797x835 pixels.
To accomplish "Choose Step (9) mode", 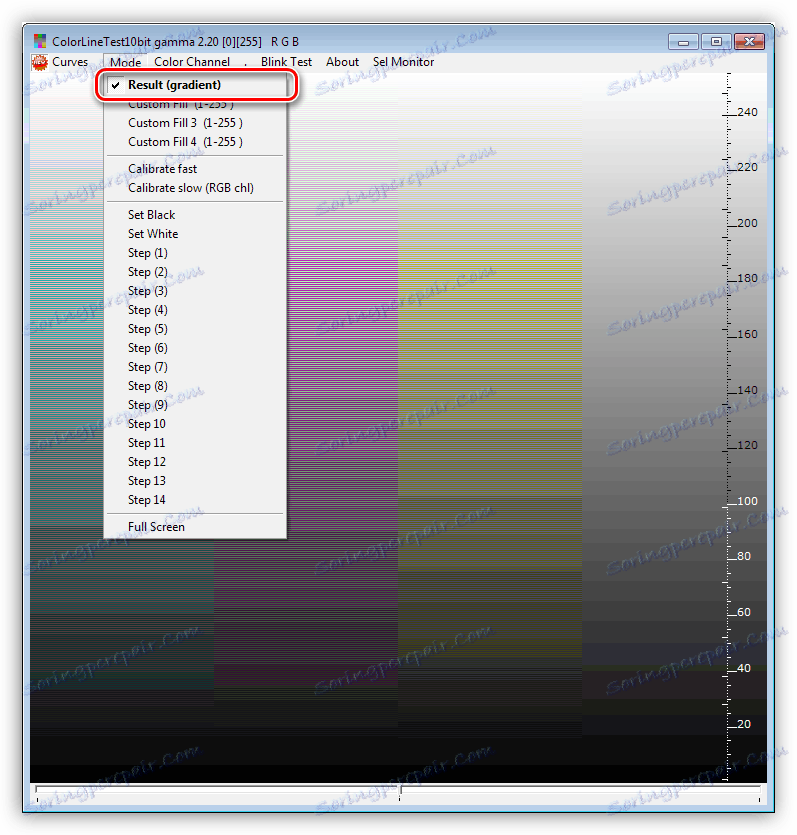I will pyautogui.click(x=196, y=405).
